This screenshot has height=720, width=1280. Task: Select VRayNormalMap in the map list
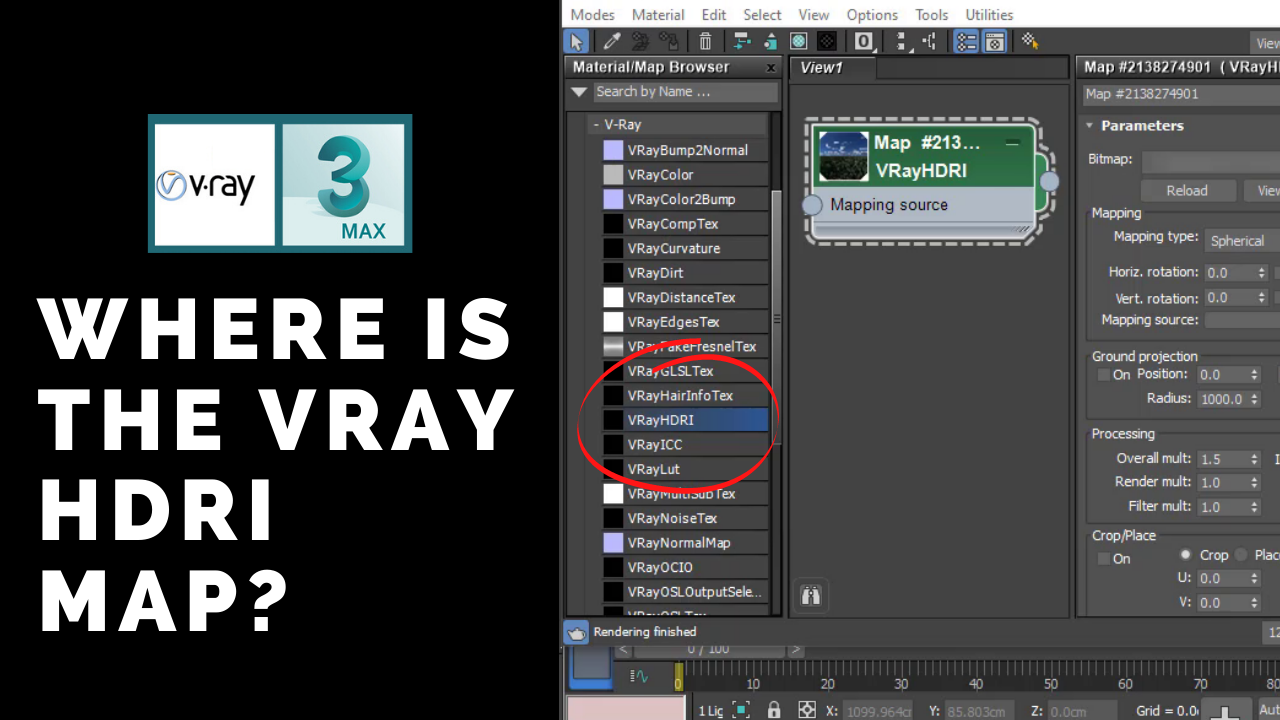(685, 543)
